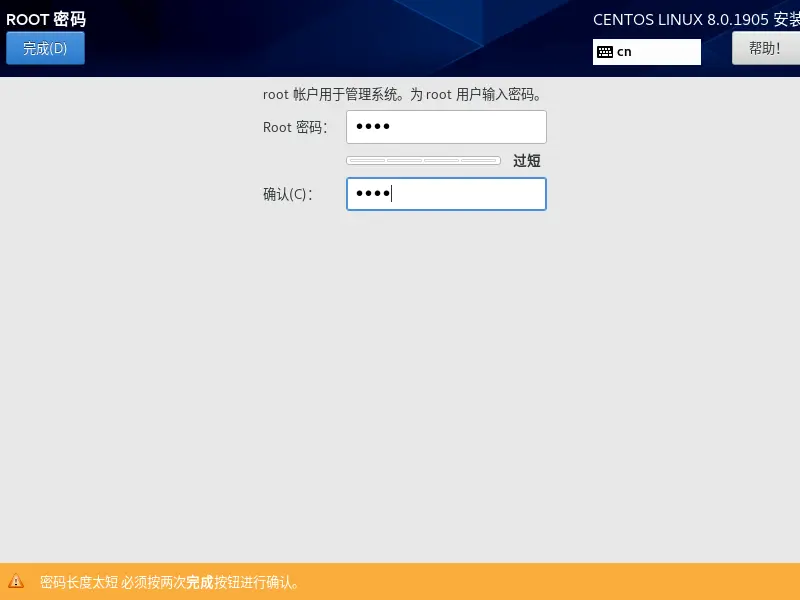Click the password strength bar
Screen dimensions: 800x600
423,161
